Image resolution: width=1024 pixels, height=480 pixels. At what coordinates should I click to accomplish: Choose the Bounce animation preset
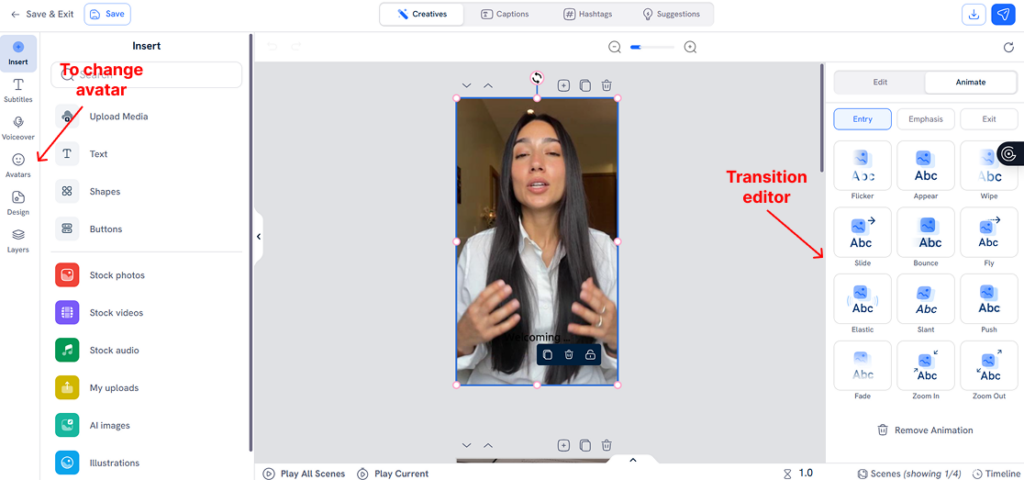click(x=926, y=235)
